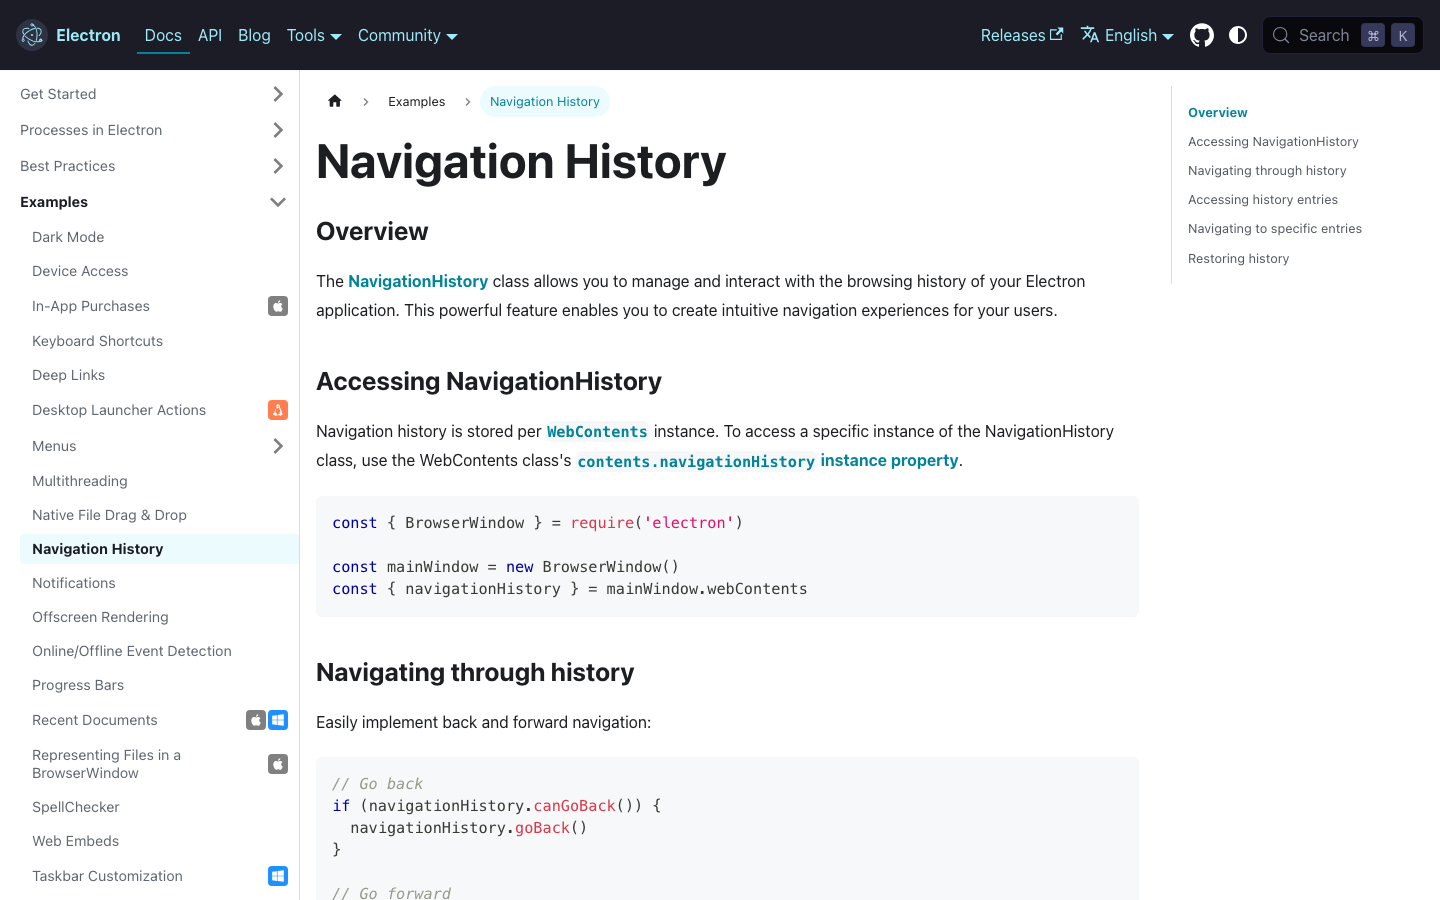Click the Apple badge beside Representing Files

(x=278, y=764)
